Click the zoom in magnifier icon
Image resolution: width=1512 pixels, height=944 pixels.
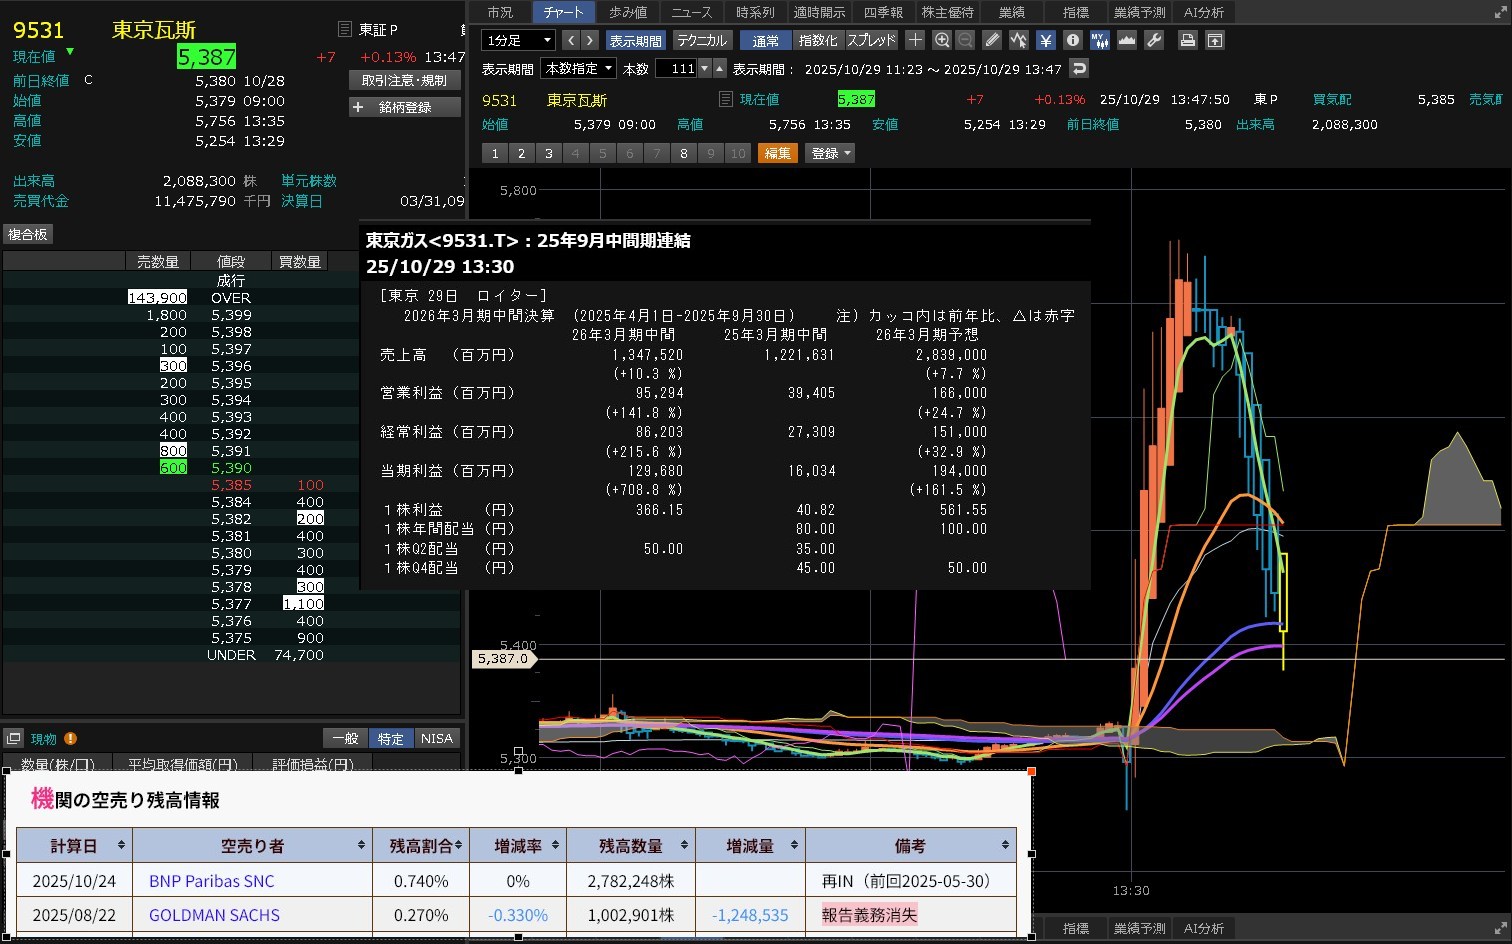(x=941, y=40)
